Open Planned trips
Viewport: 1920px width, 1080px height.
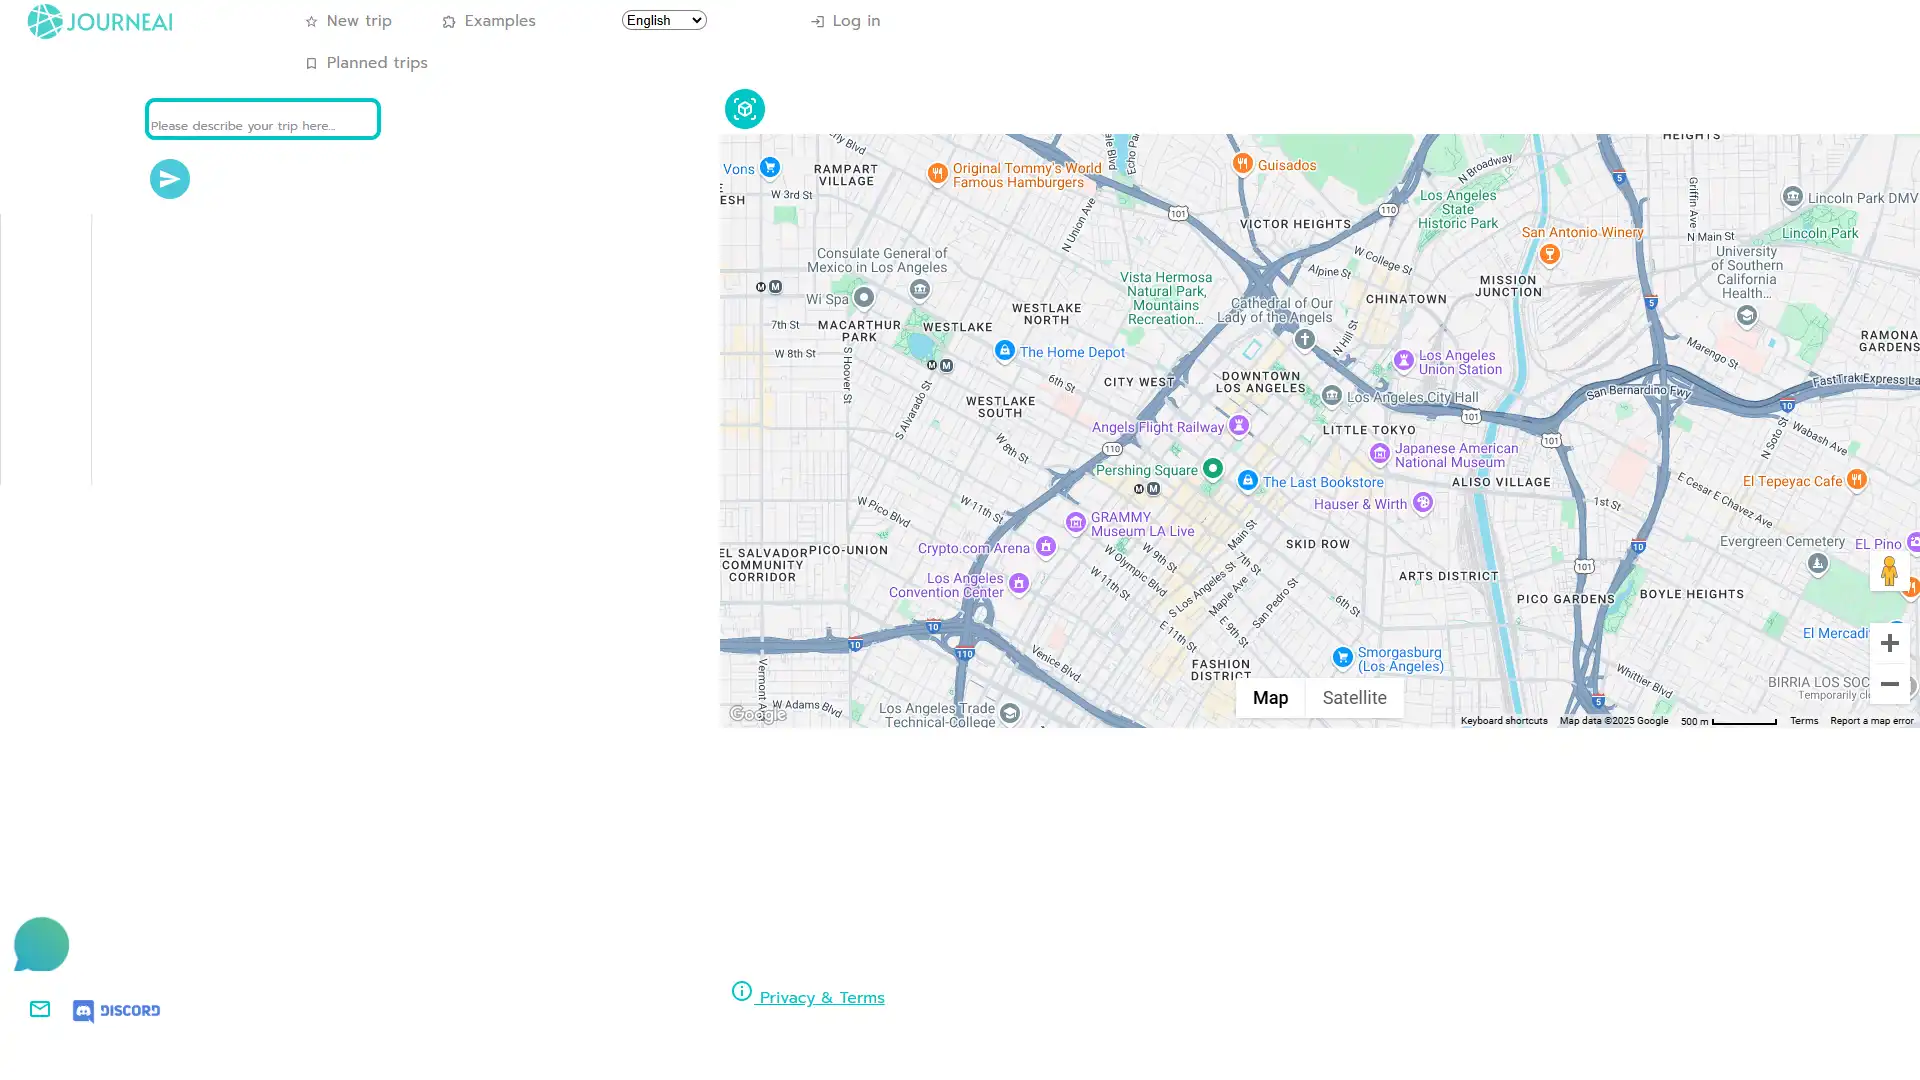[366, 63]
